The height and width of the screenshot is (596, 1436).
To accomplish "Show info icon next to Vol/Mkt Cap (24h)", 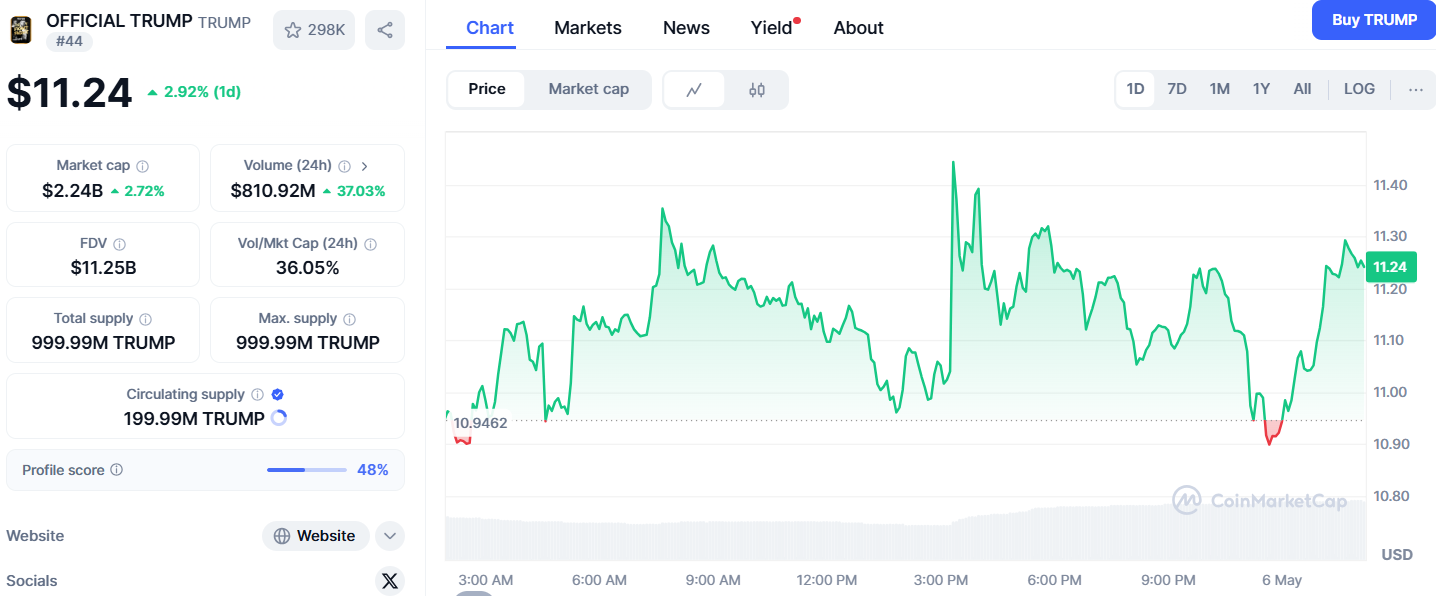I will point(370,244).
